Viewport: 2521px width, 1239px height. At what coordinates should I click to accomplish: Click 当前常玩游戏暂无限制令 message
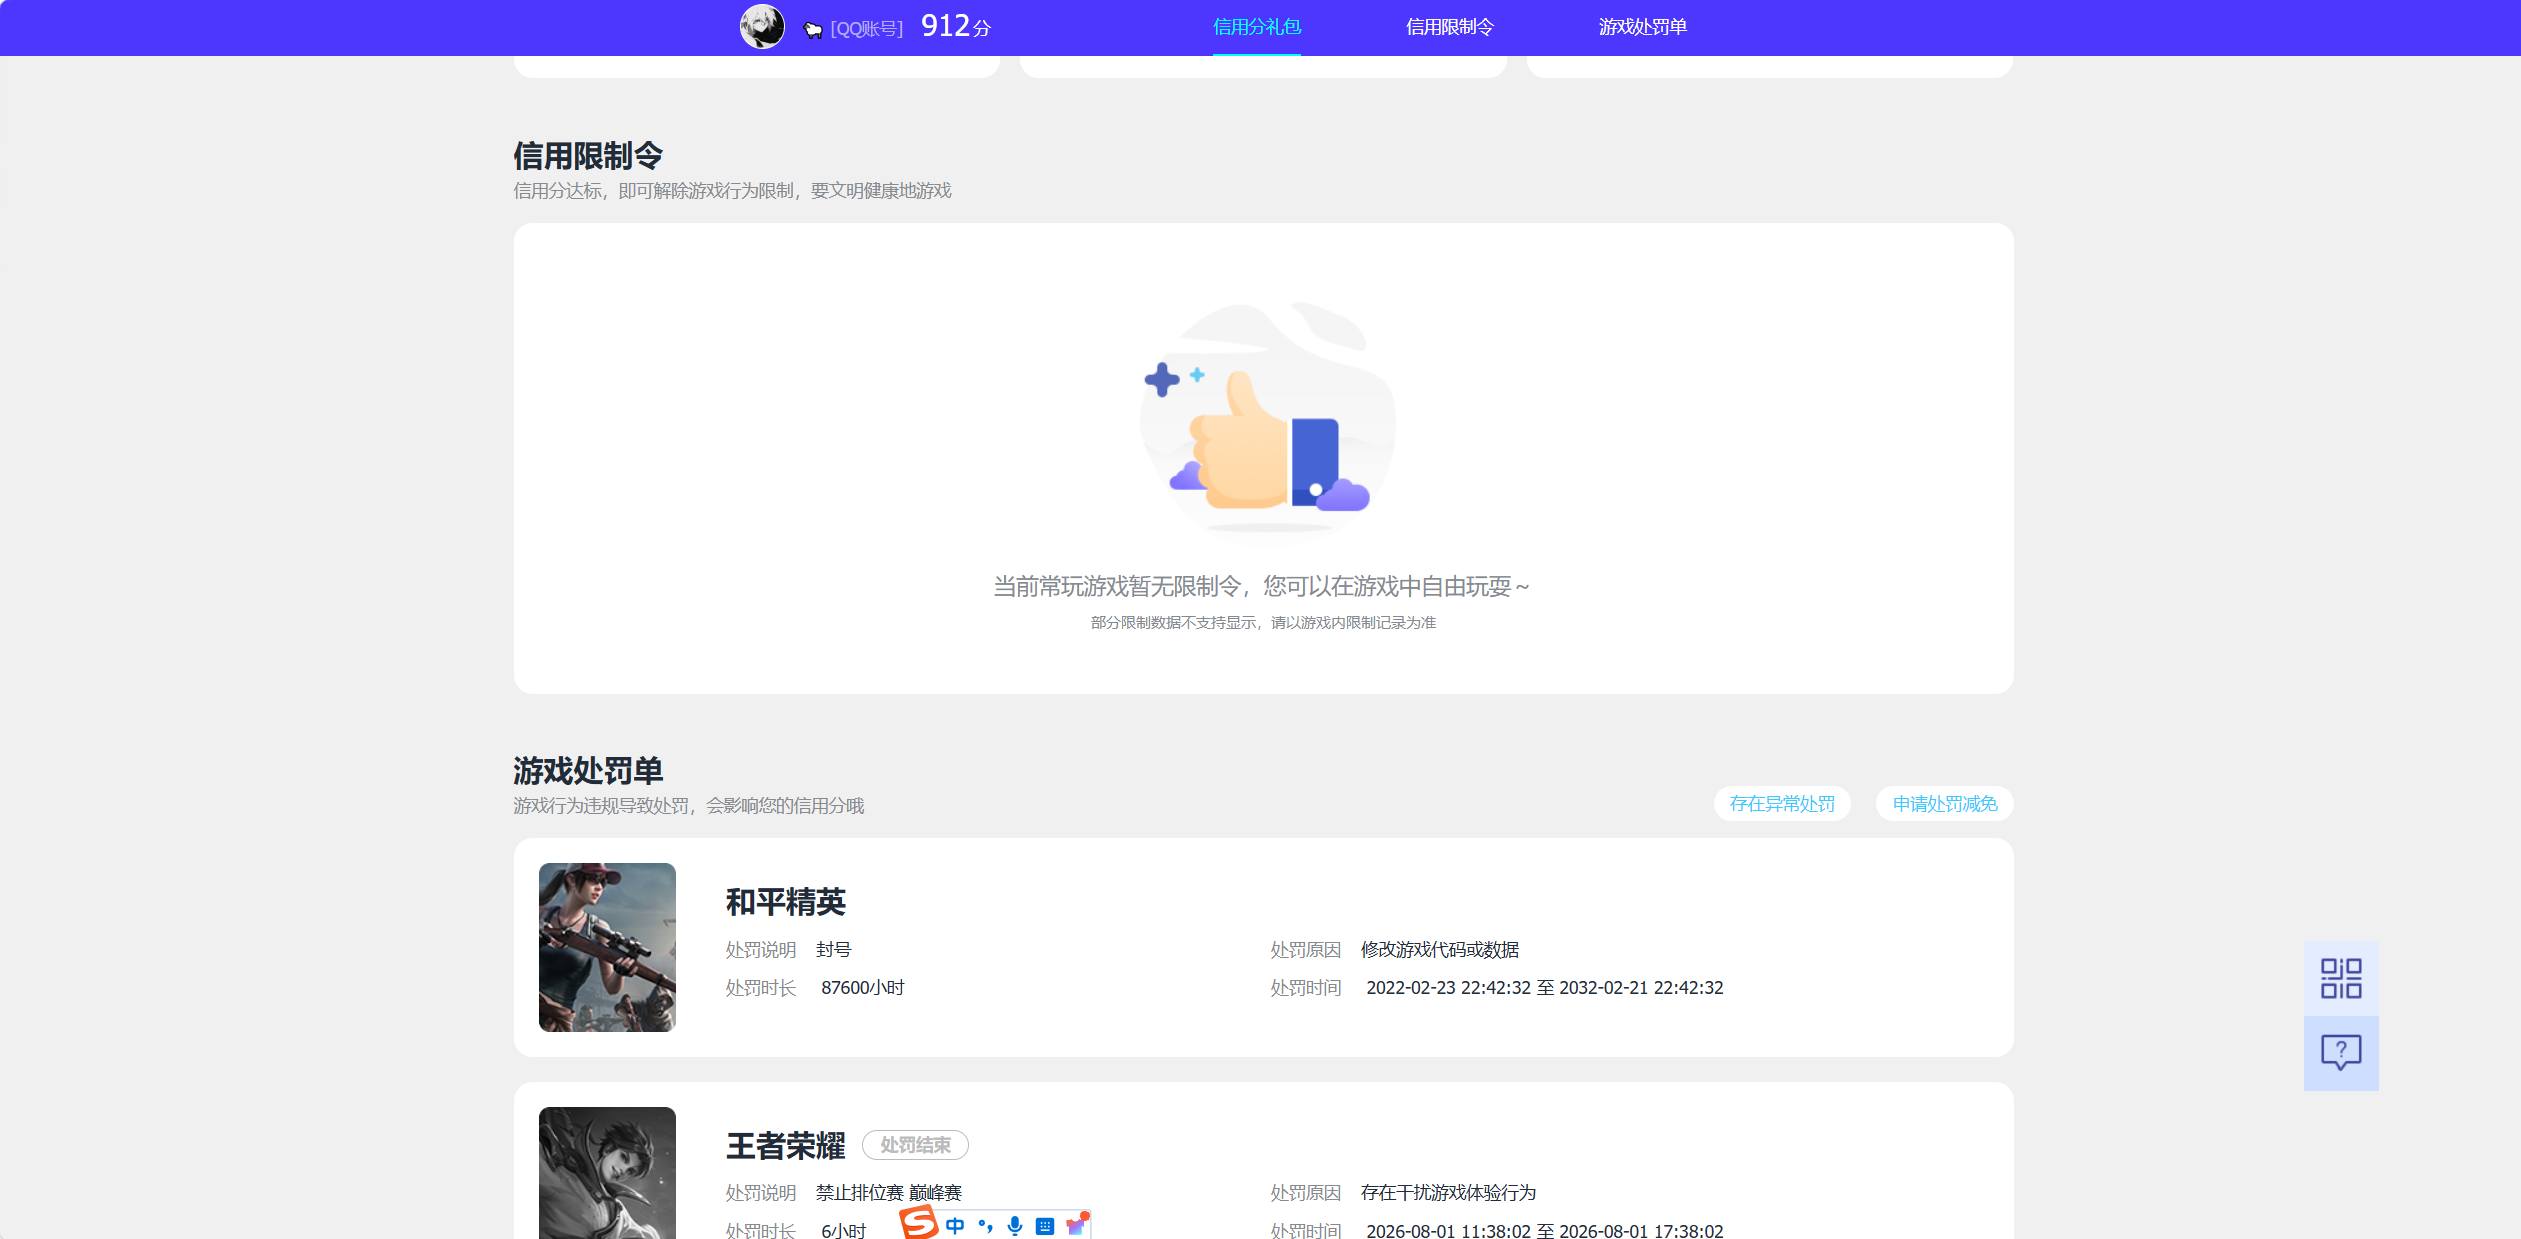pos(1261,587)
